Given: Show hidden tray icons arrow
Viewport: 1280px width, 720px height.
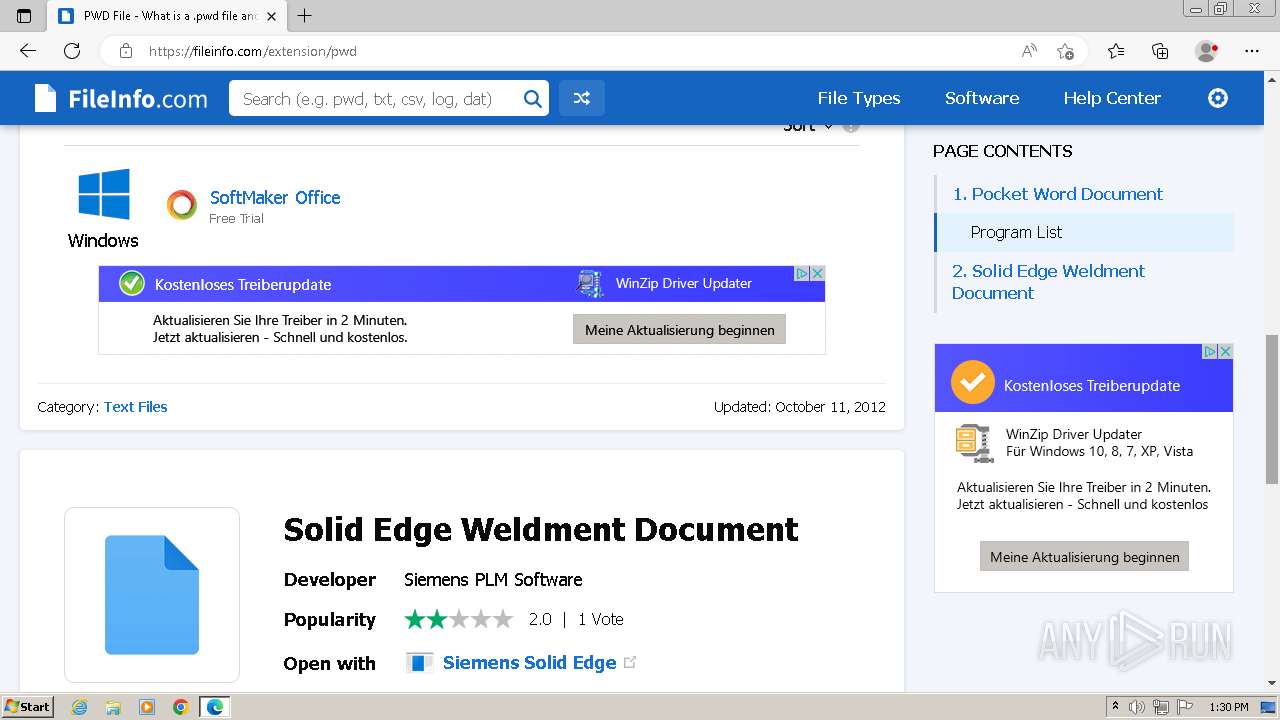Looking at the screenshot, I should (1115, 707).
